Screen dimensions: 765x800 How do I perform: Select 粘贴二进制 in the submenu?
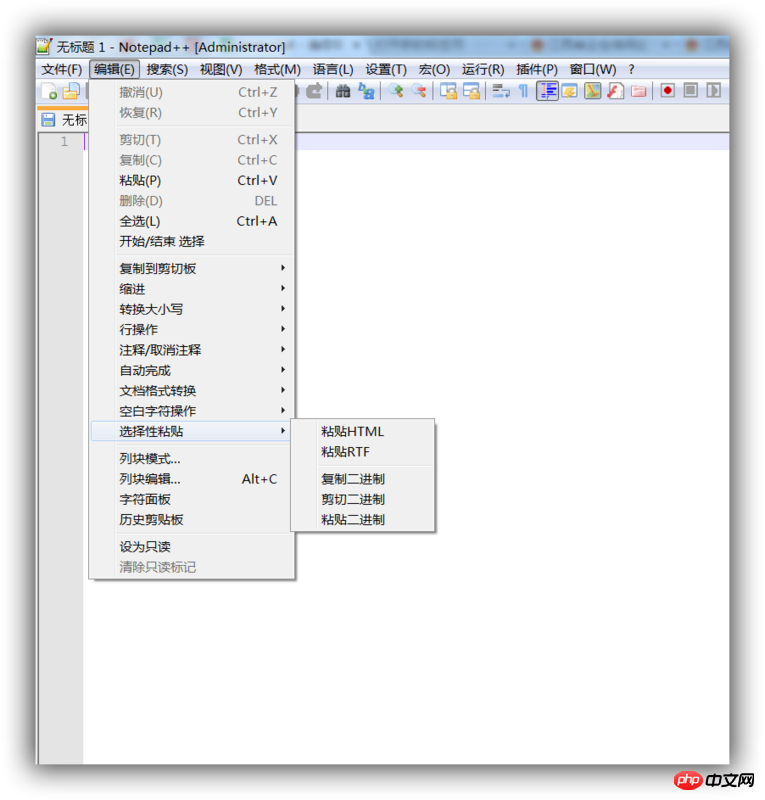pos(363,520)
